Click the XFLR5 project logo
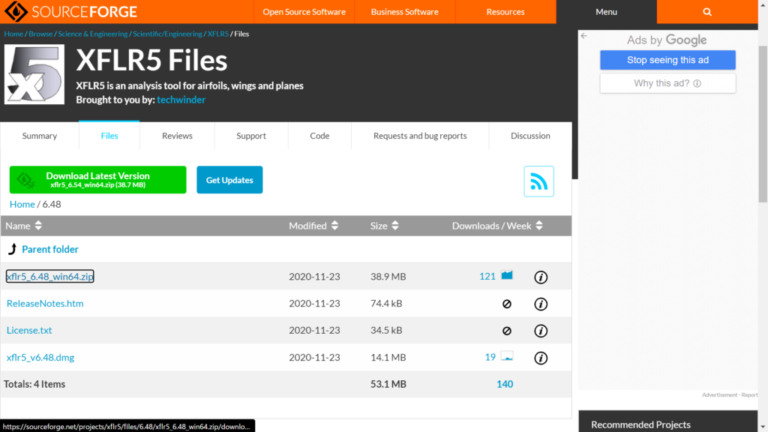Screen dimensions: 768x432 (x=35, y=75)
